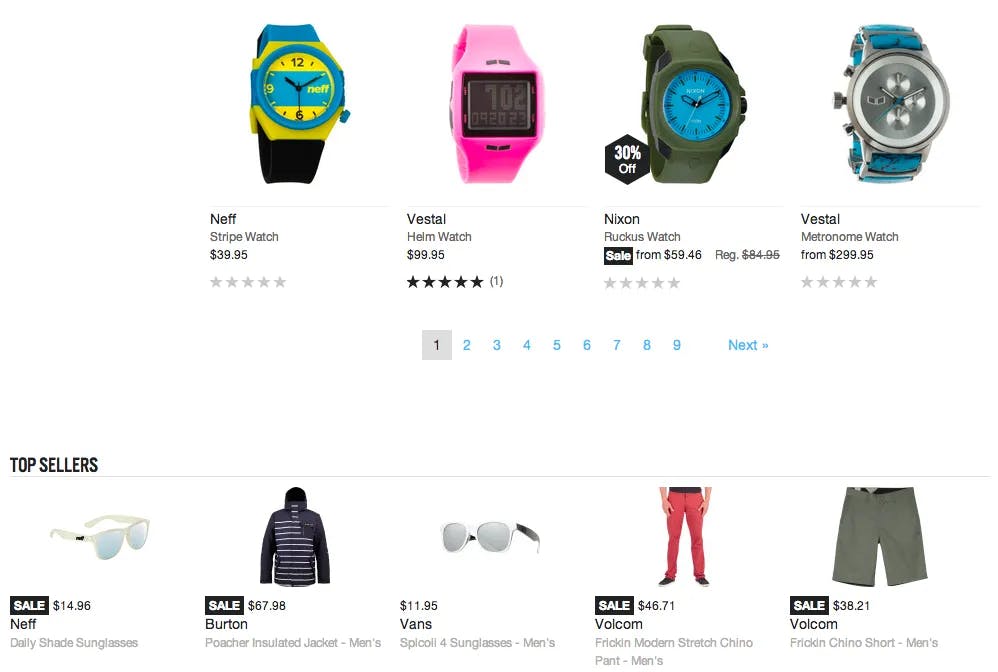This screenshot has height=672, width=998.
Task: Click the Burton Poacher Insulated Jacket image
Action: point(295,536)
